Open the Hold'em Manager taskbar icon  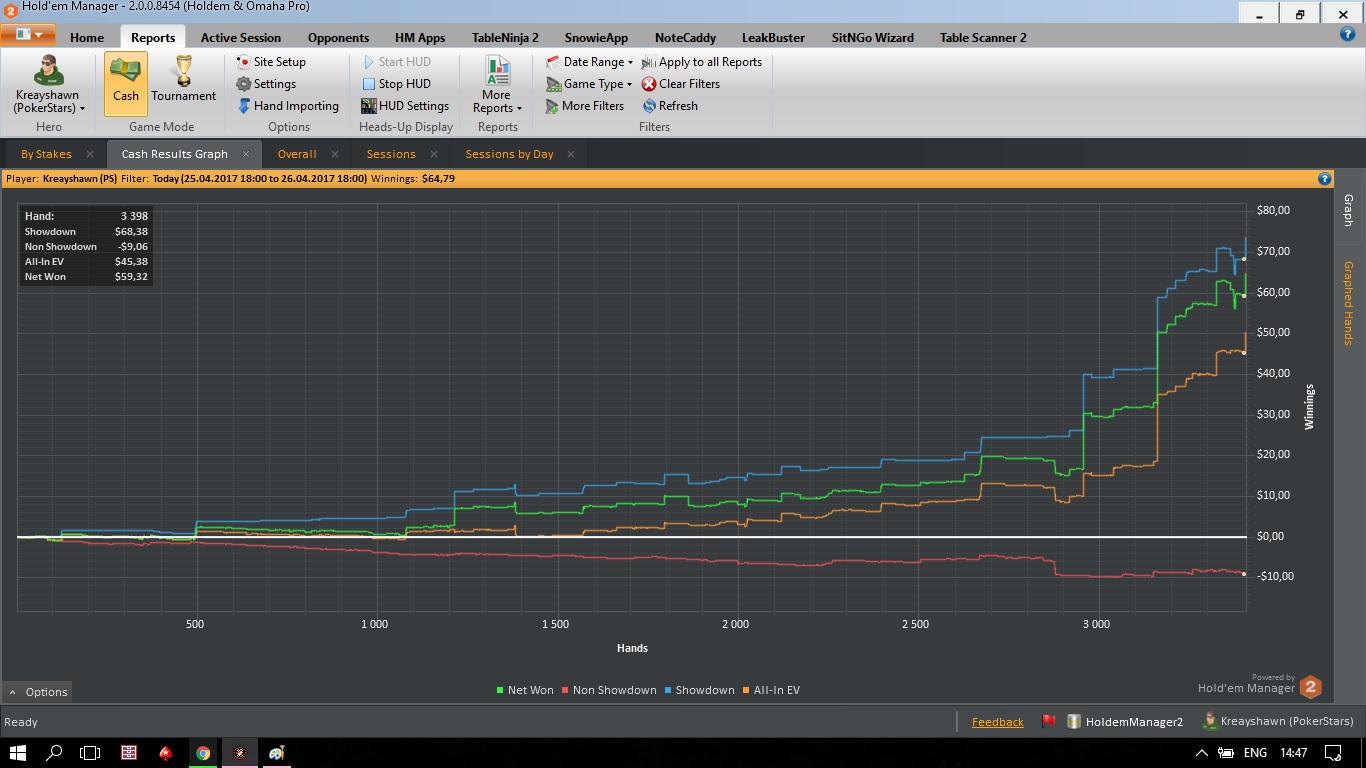(240, 752)
